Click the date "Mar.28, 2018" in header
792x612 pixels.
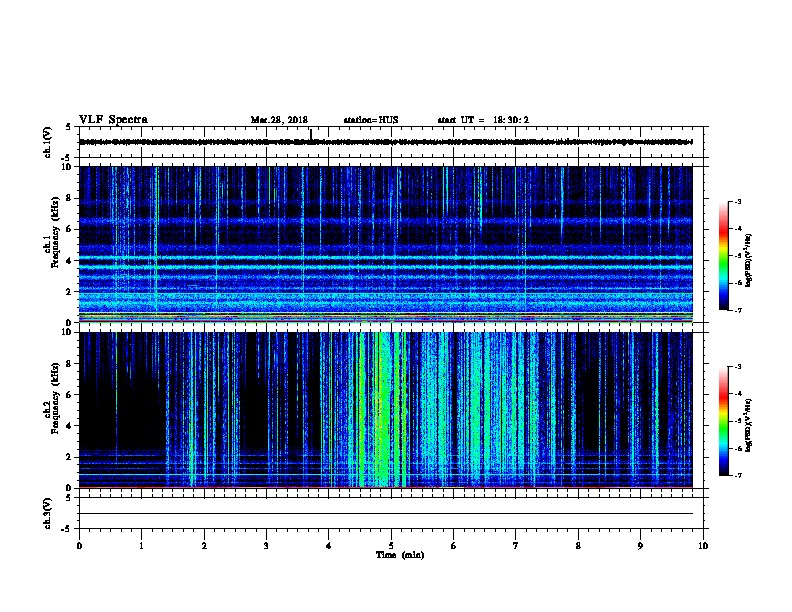(x=279, y=120)
